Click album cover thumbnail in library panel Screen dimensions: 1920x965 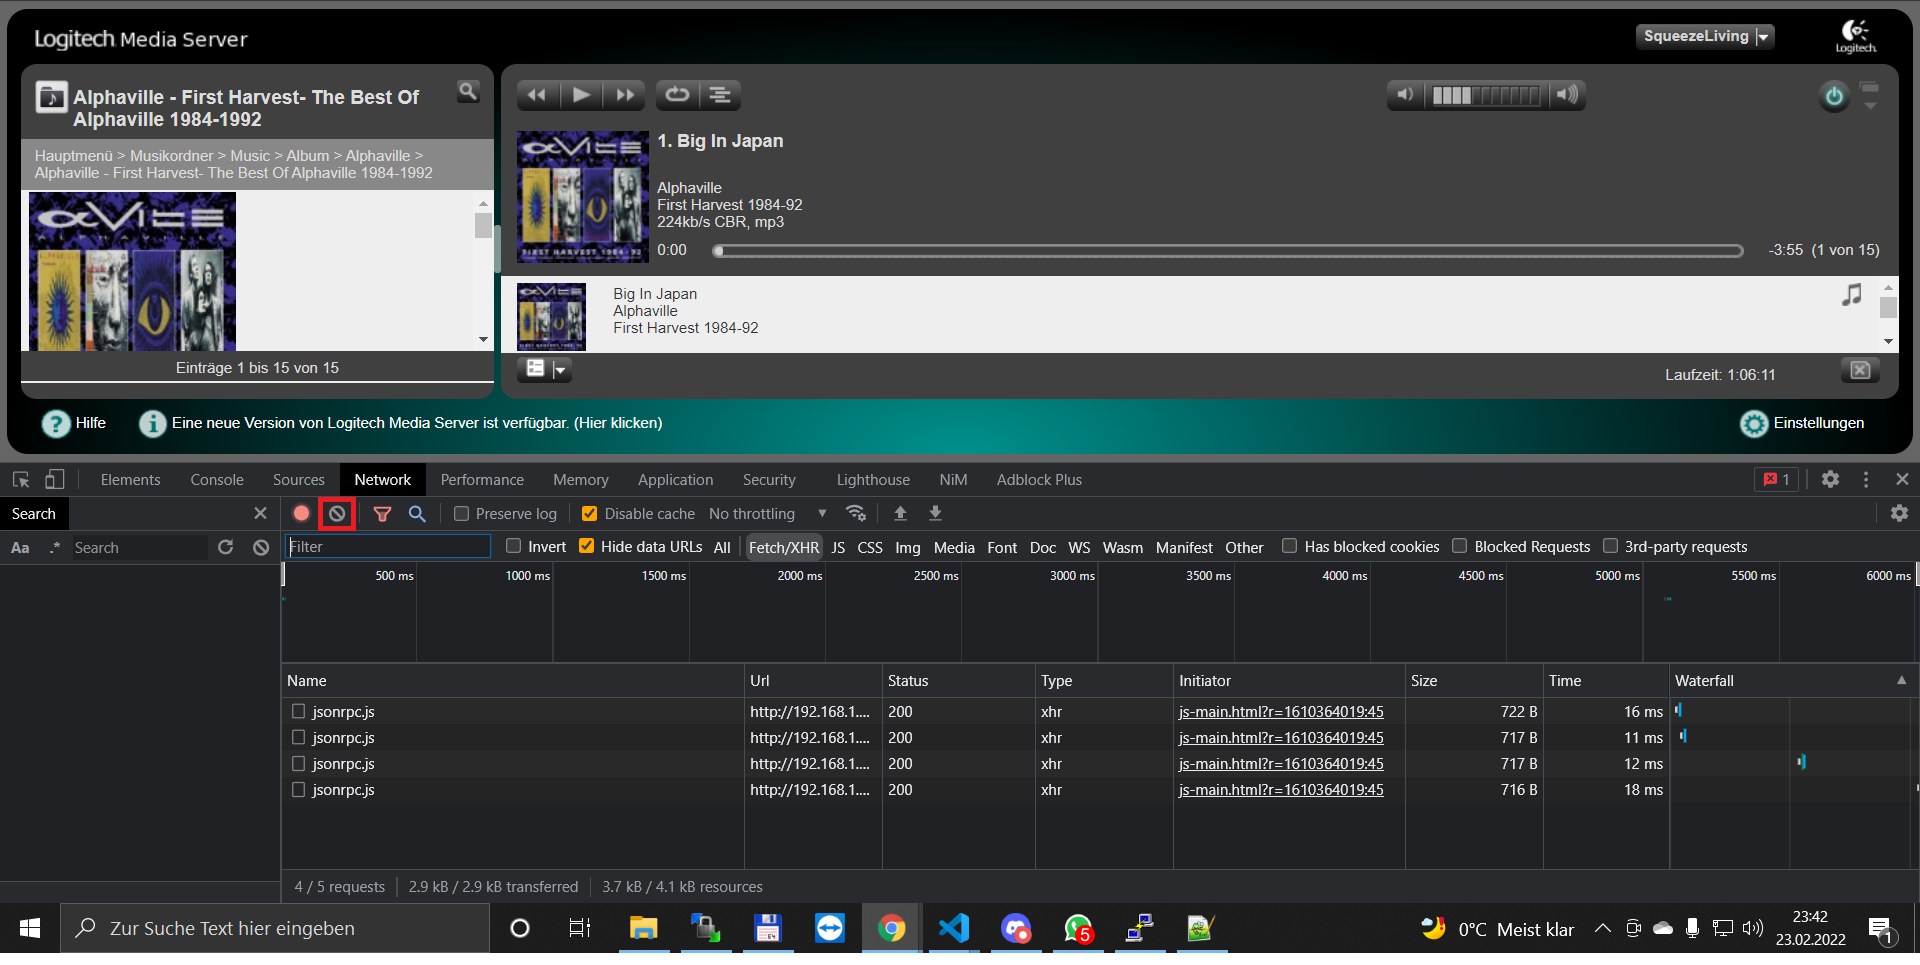click(x=132, y=271)
